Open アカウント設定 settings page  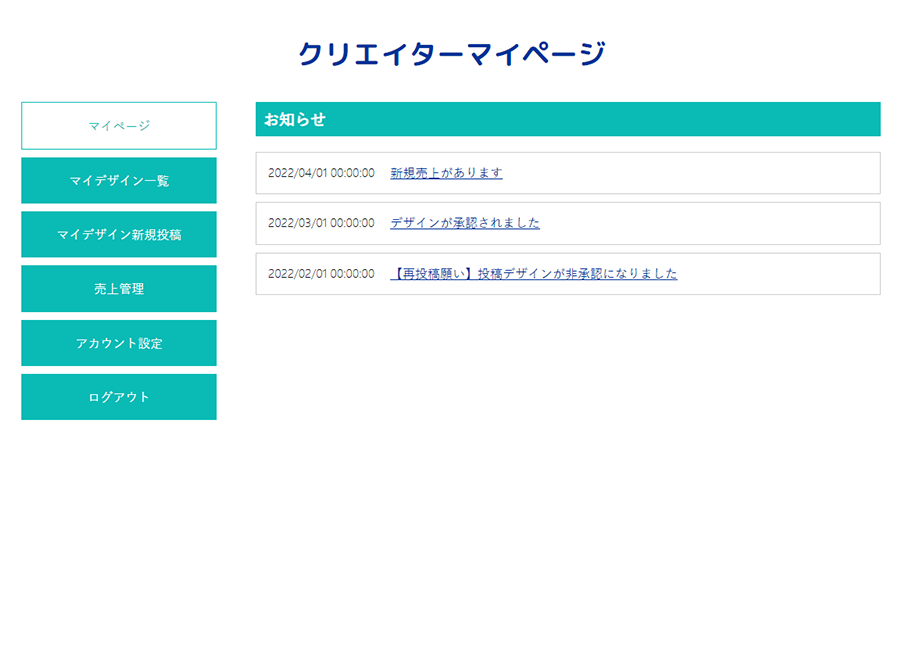[118, 343]
